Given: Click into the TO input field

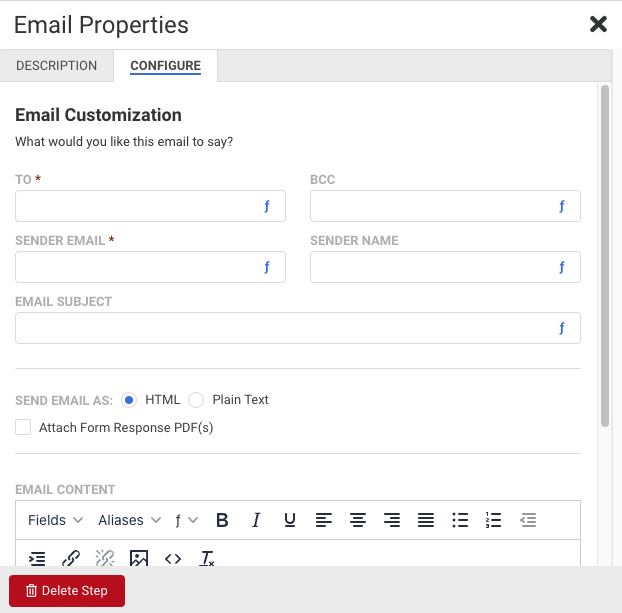Looking at the screenshot, I should (x=150, y=206).
